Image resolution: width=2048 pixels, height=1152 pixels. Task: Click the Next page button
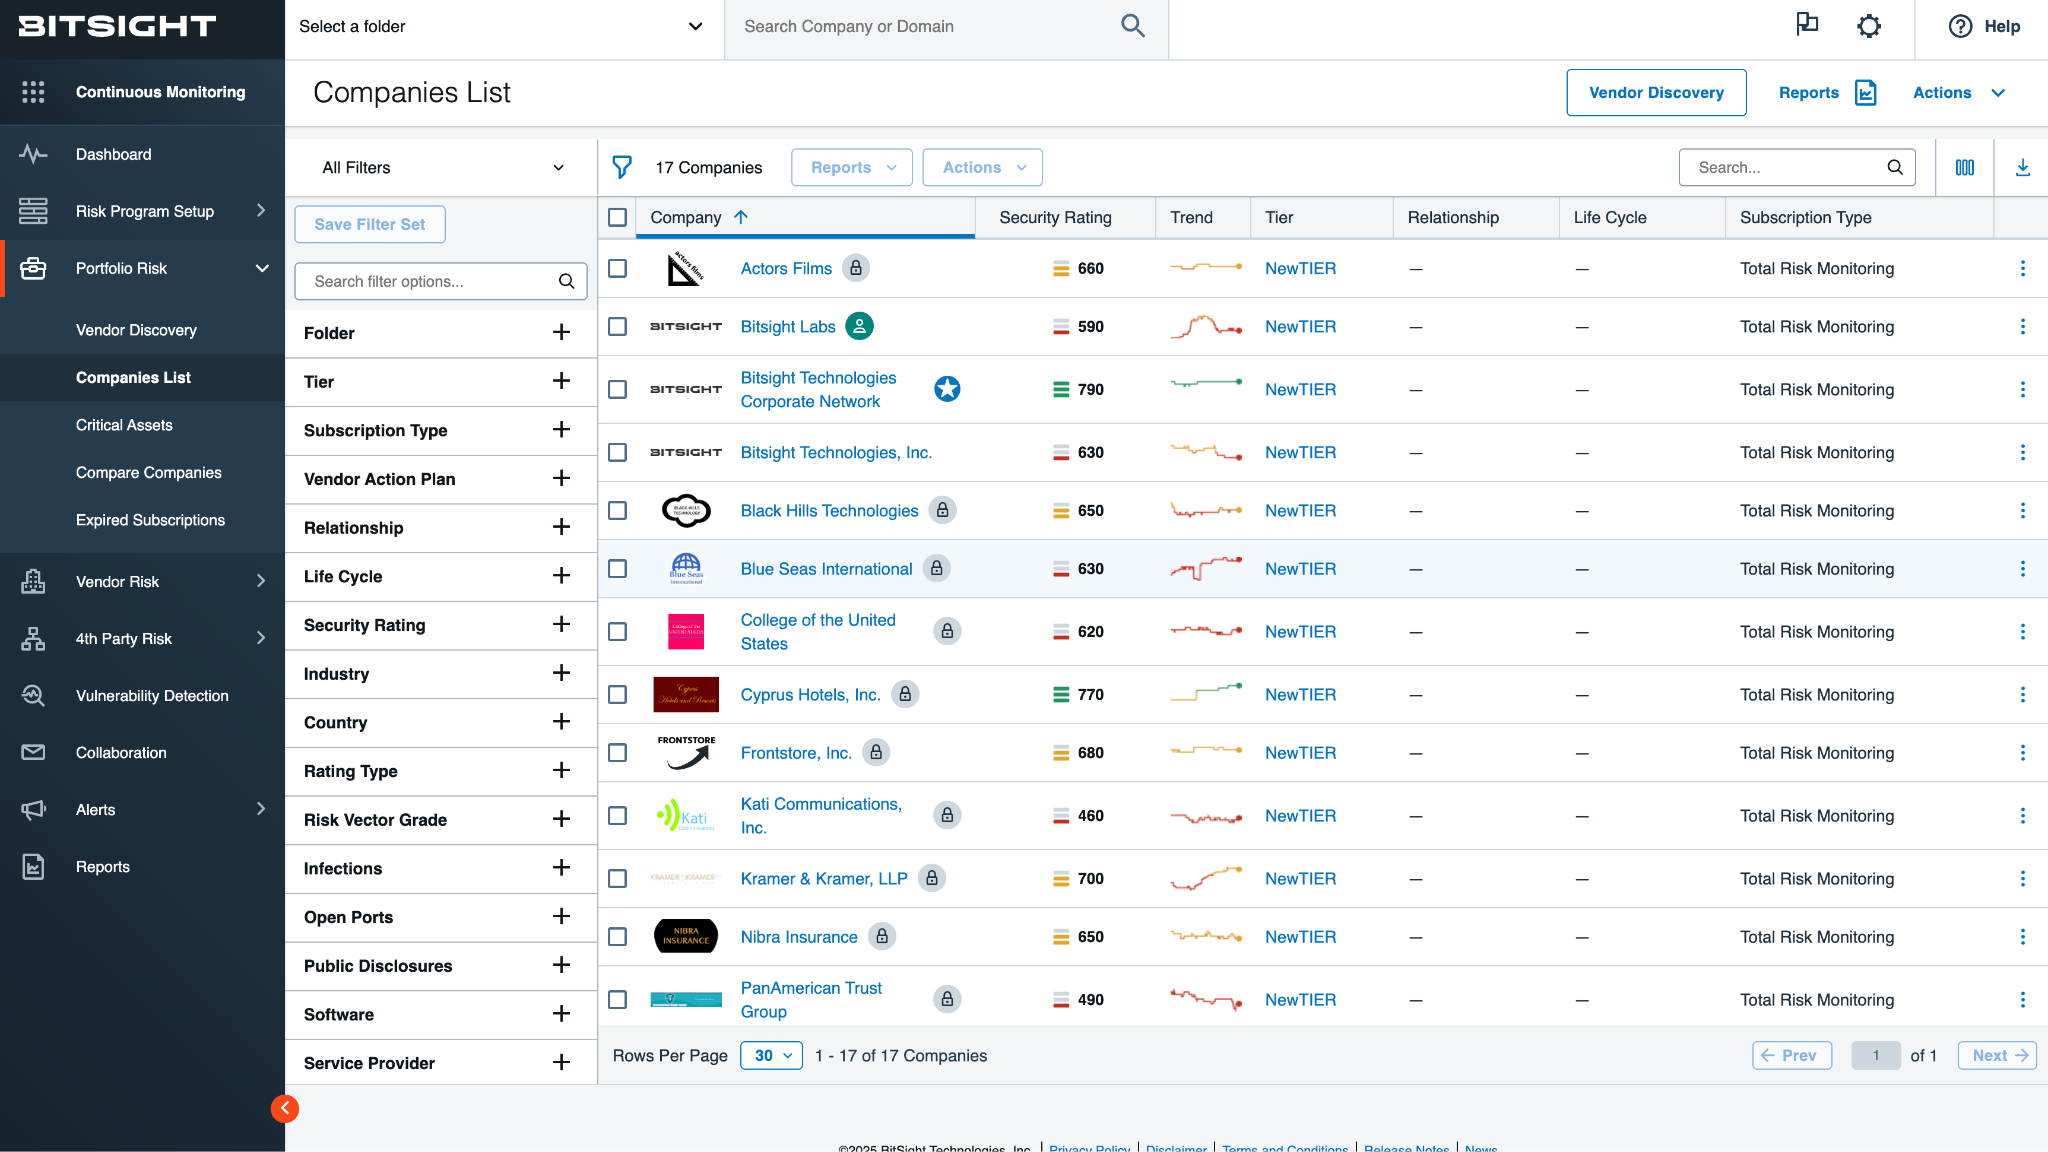(x=1997, y=1055)
